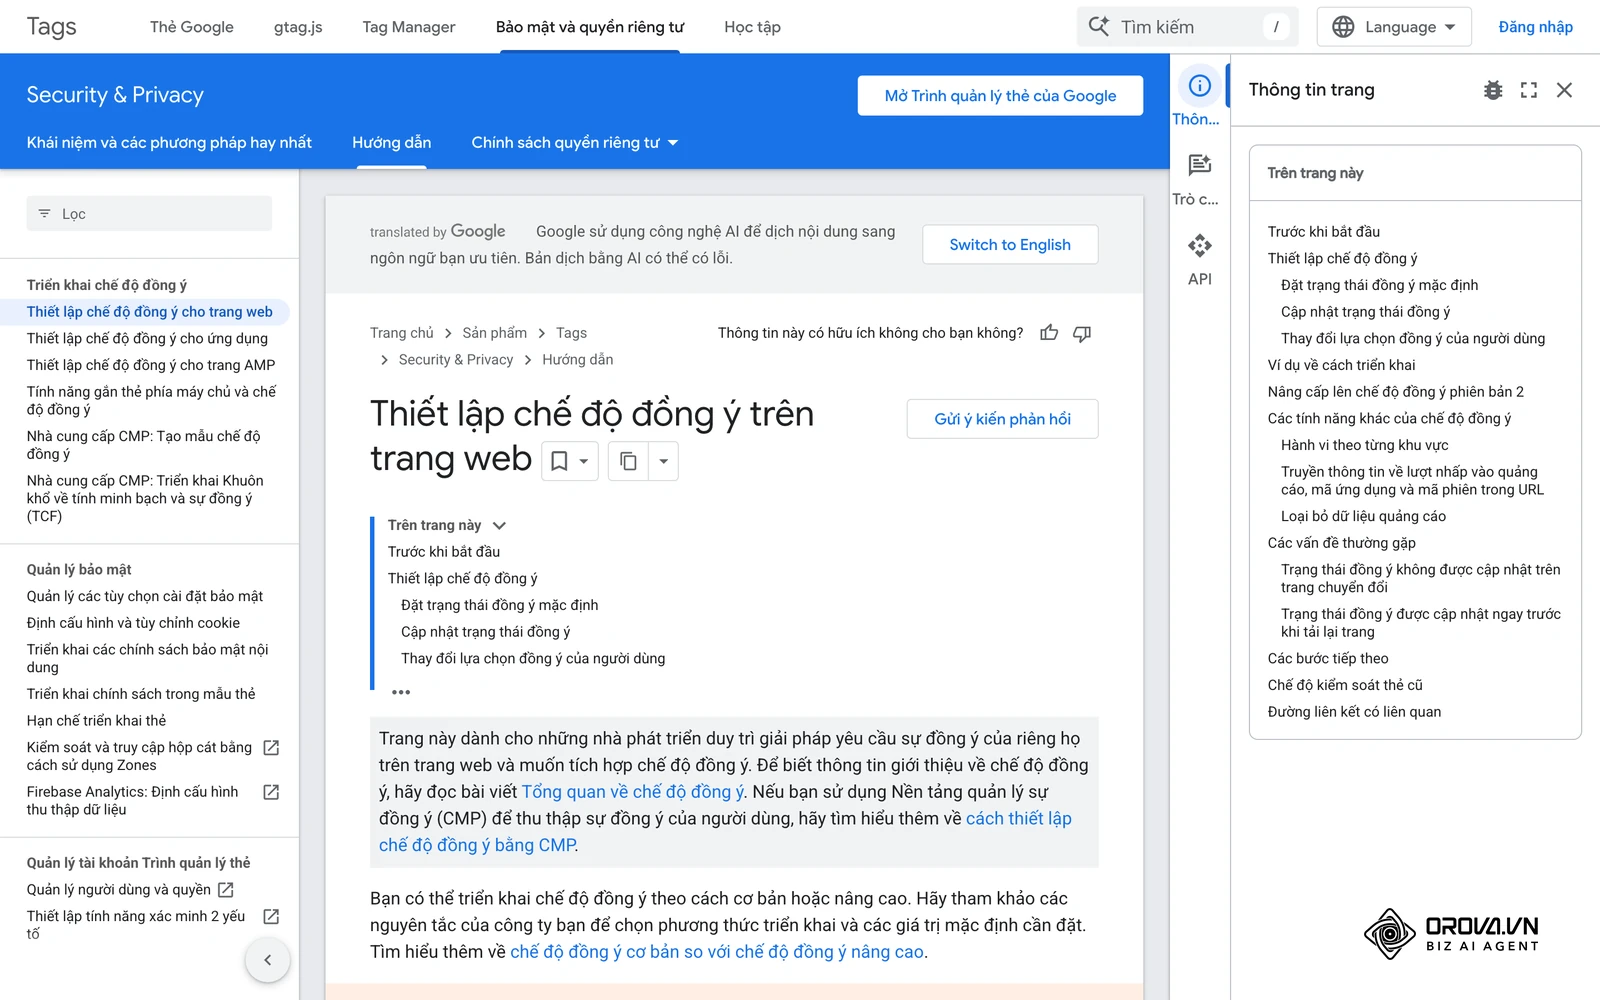Open the Tổng quan về chế độ đồng ý link

pyautogui.click(x=633, y=792)
